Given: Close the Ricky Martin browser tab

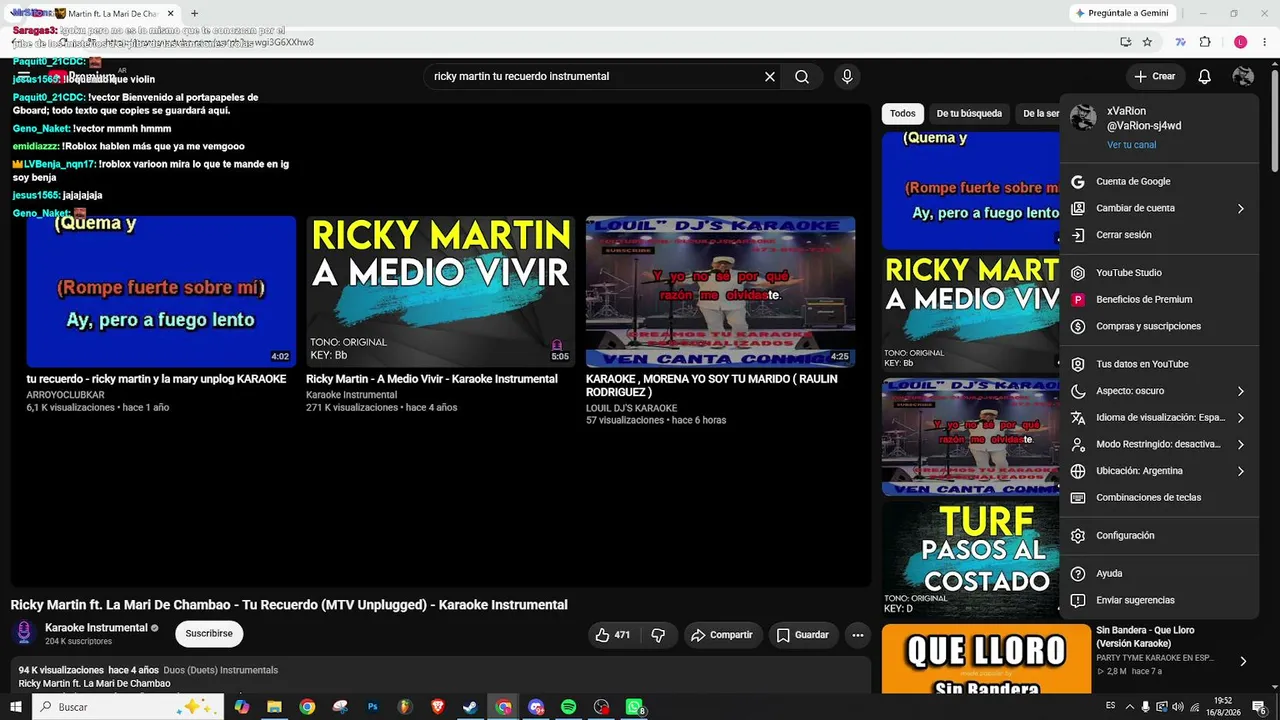Looking at the screenshot, I should click(171, 13).
